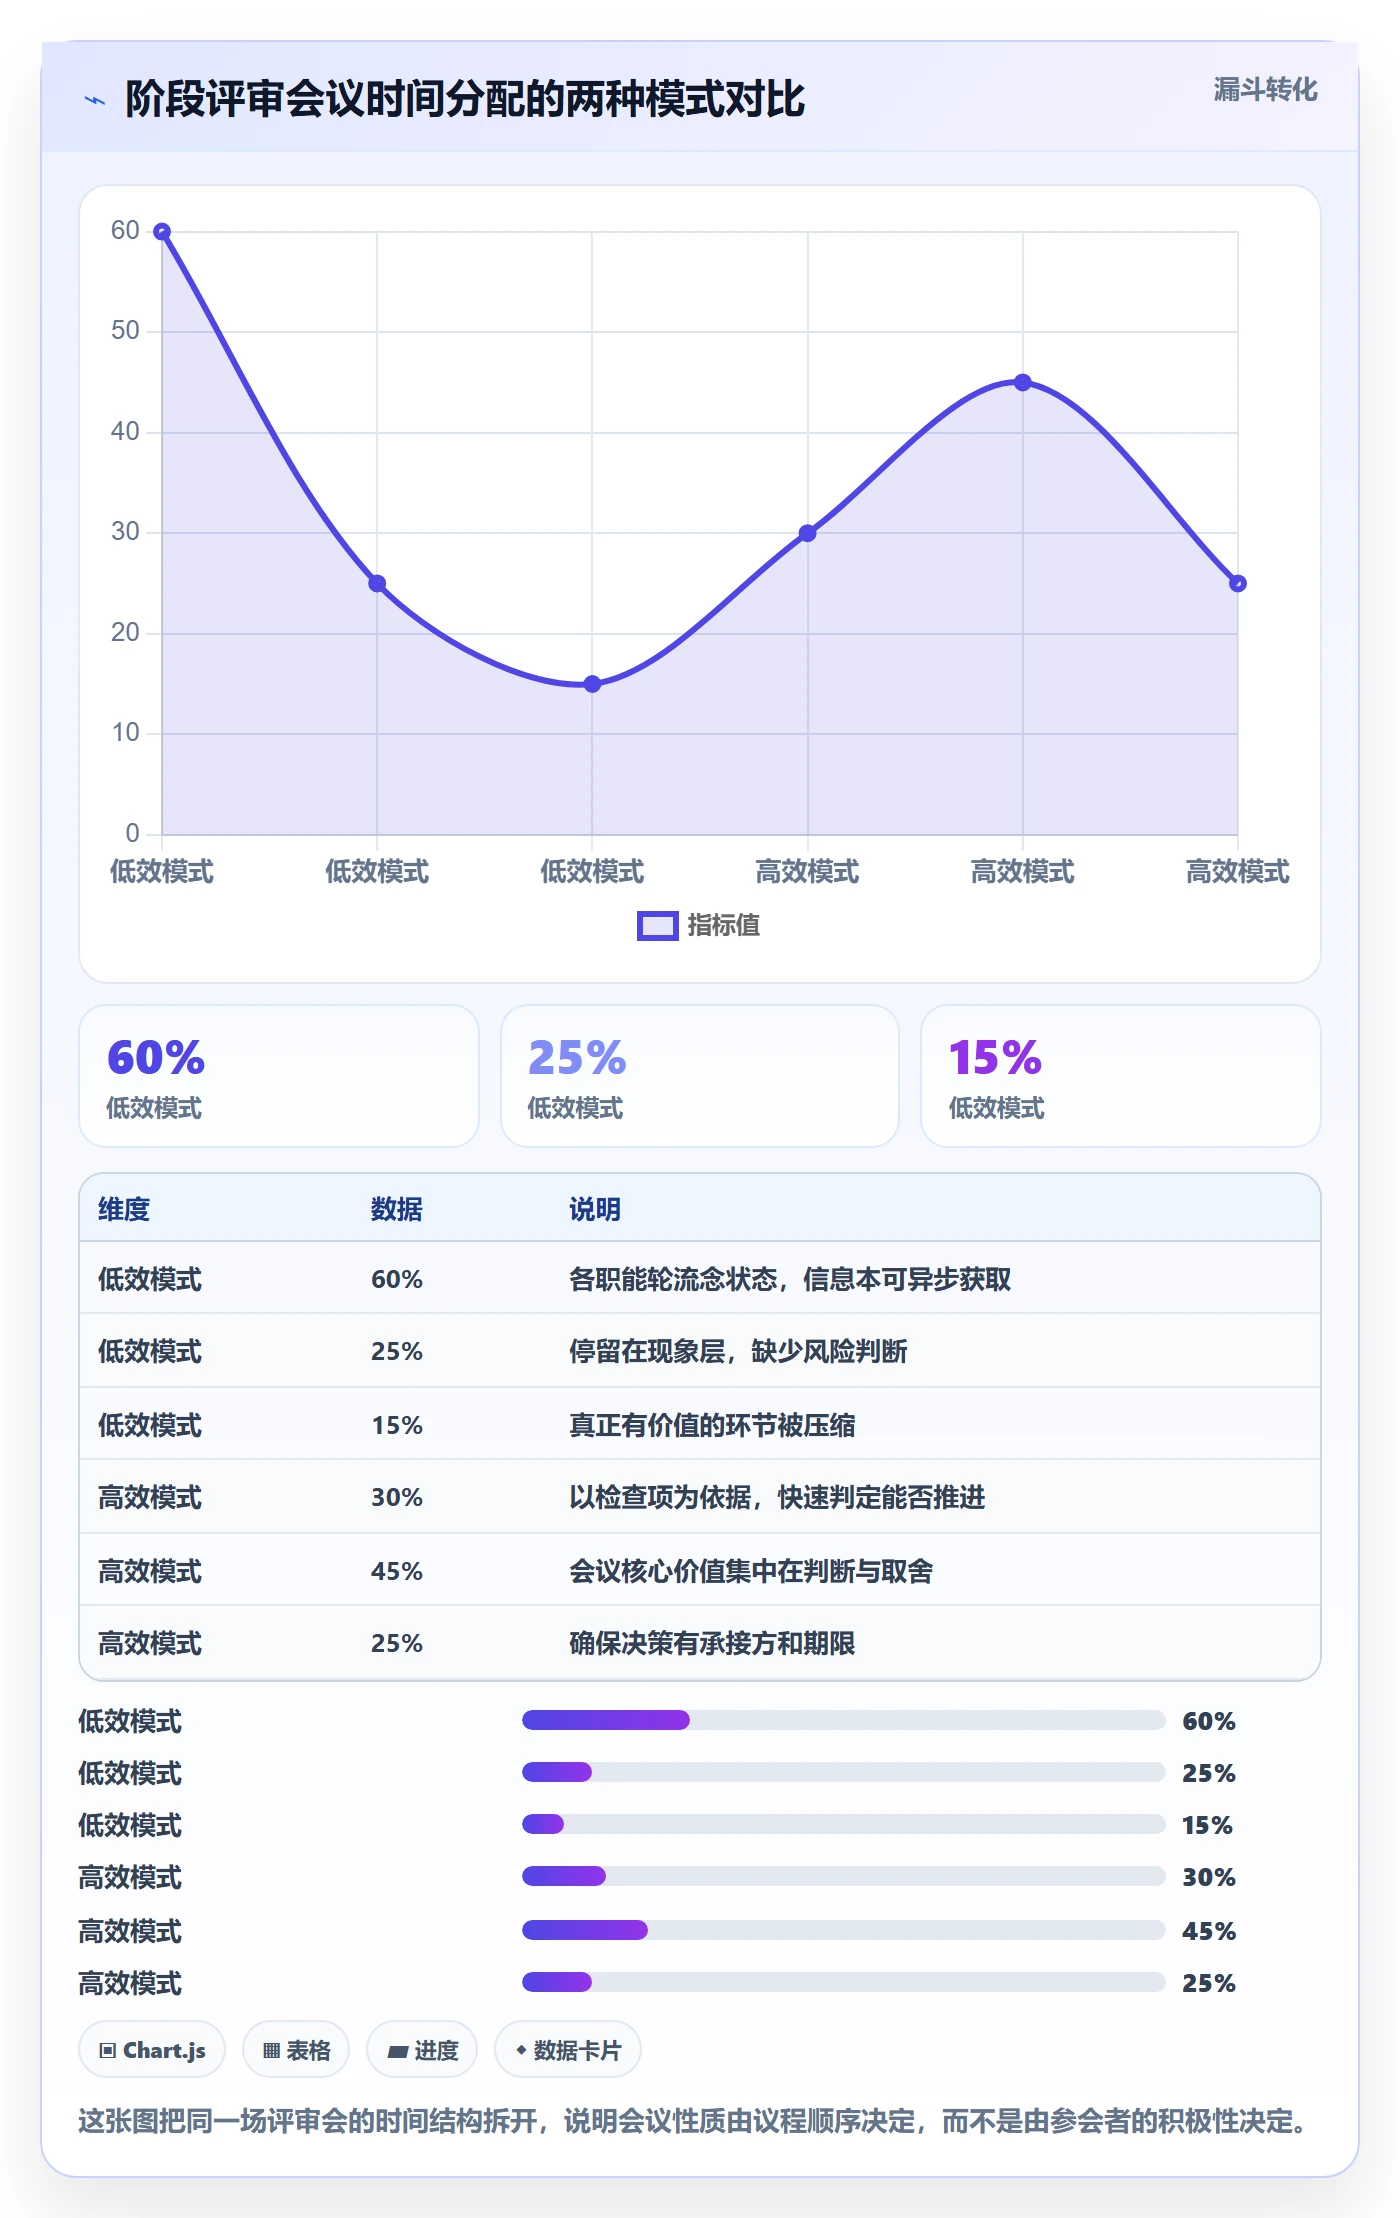Click the lightning icon beside the title
Viewport: 1400px width, 2218px height.
[95, 100]
